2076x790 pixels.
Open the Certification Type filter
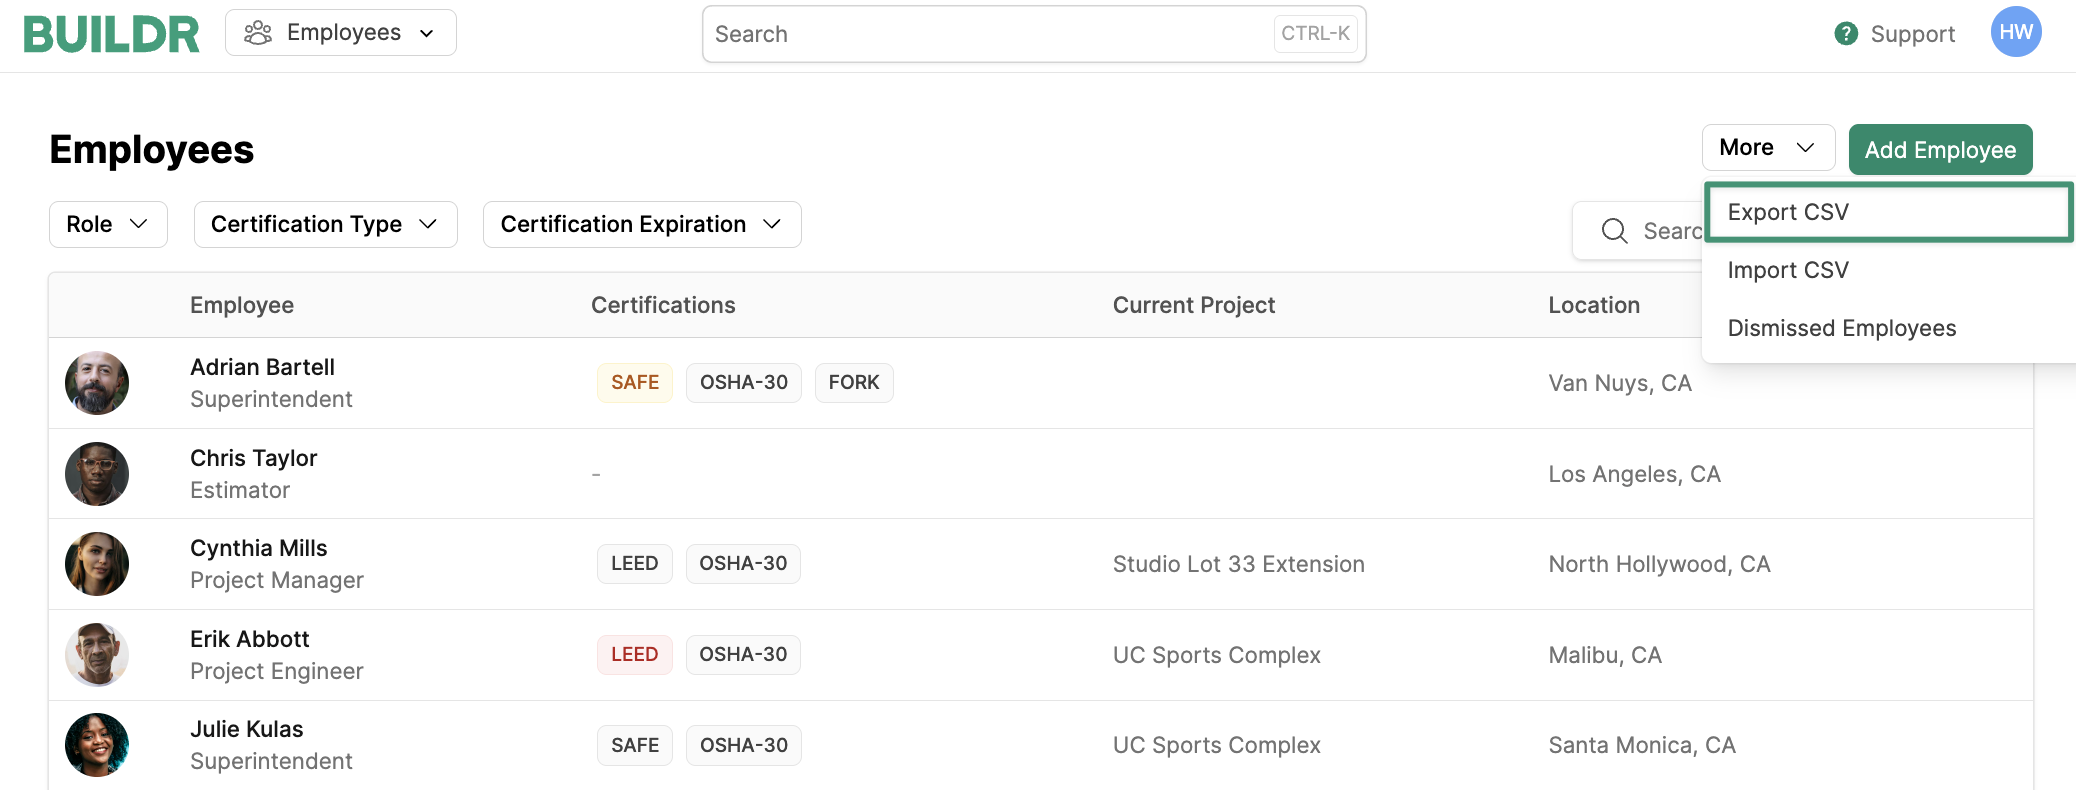pyautogui.click(x=325, y=224)
